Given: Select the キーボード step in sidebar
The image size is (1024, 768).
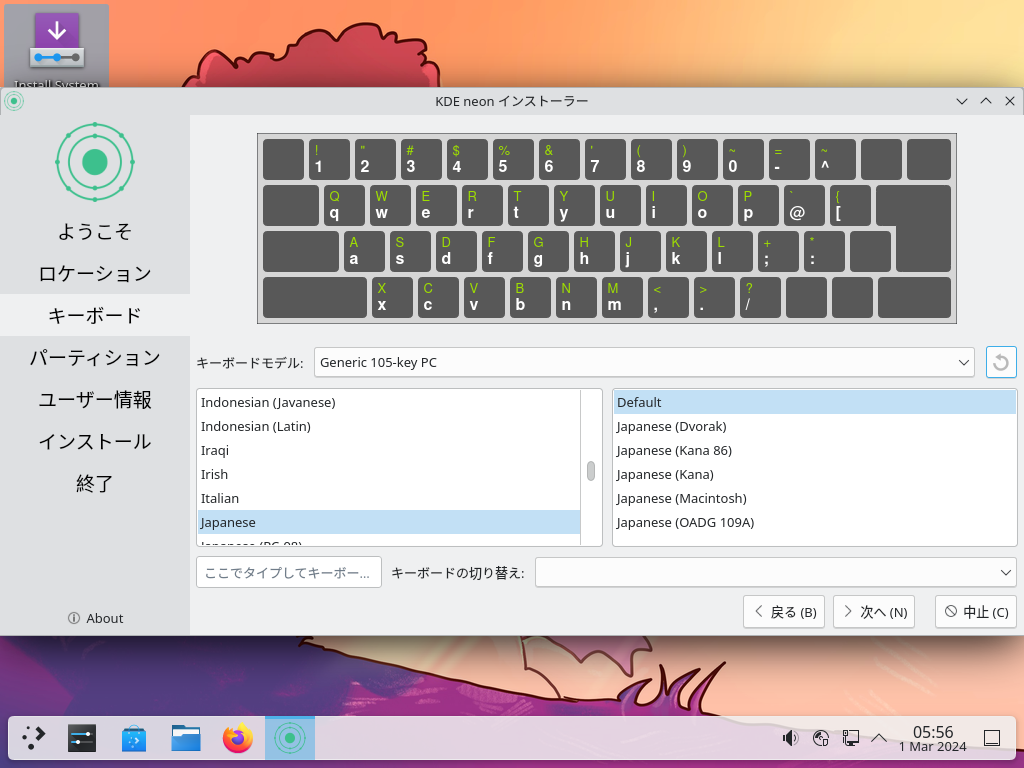Looking at the screenshot, I should tap(95, 315).
